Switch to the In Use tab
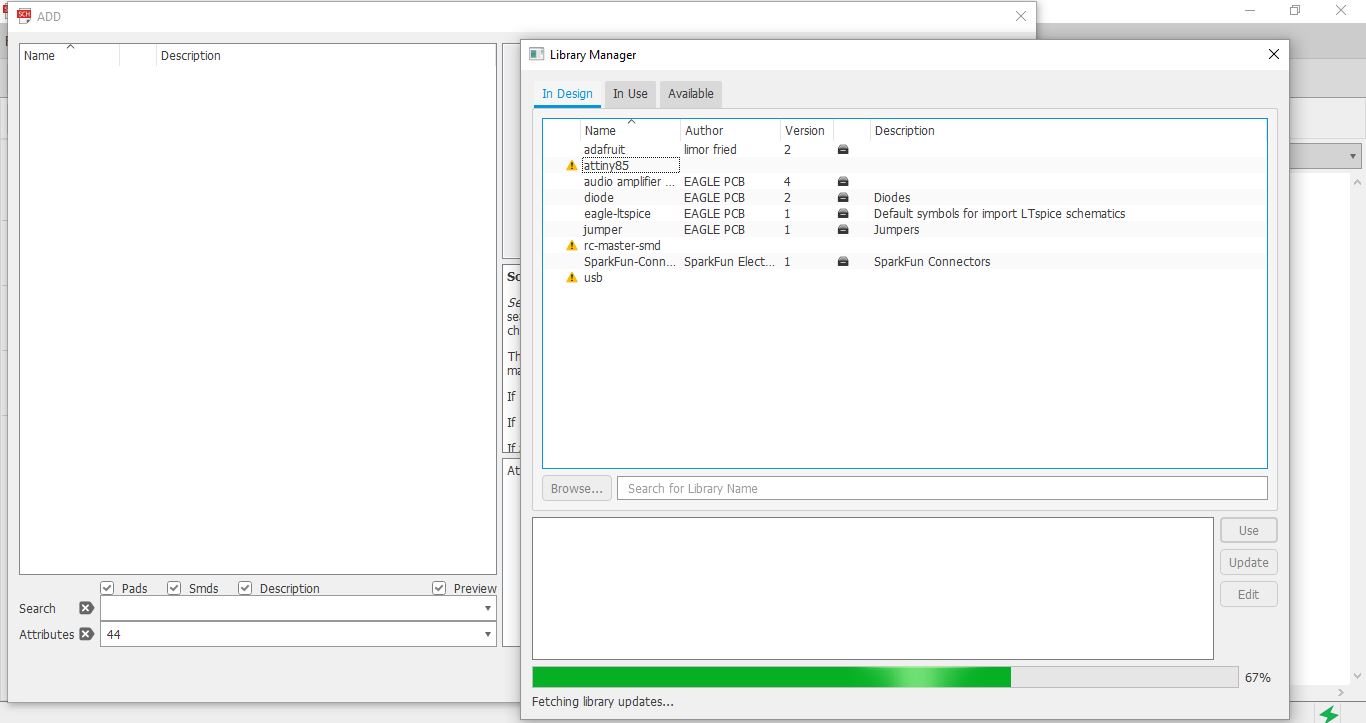This screenshot has height=723, width=1366. pos(630,94)
